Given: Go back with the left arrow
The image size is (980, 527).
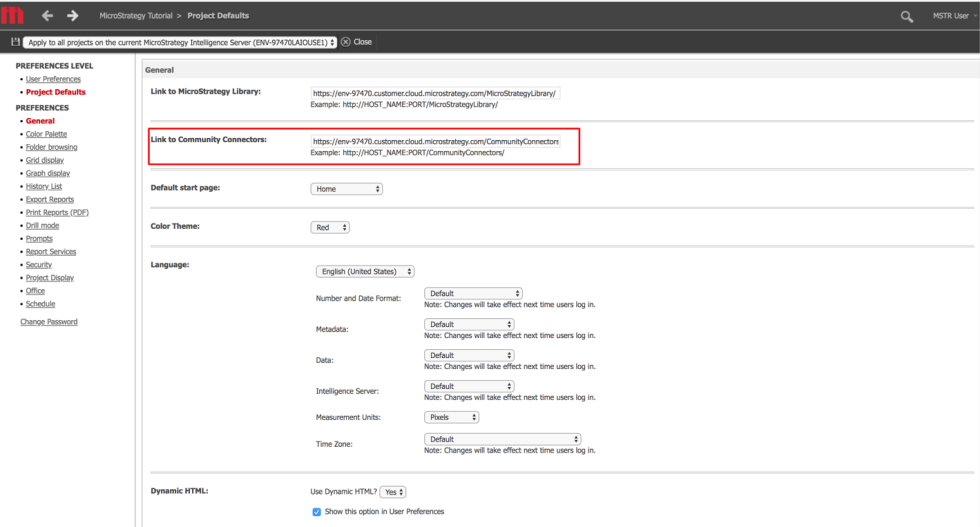Looking at the screenshot, I should point(48,16).
